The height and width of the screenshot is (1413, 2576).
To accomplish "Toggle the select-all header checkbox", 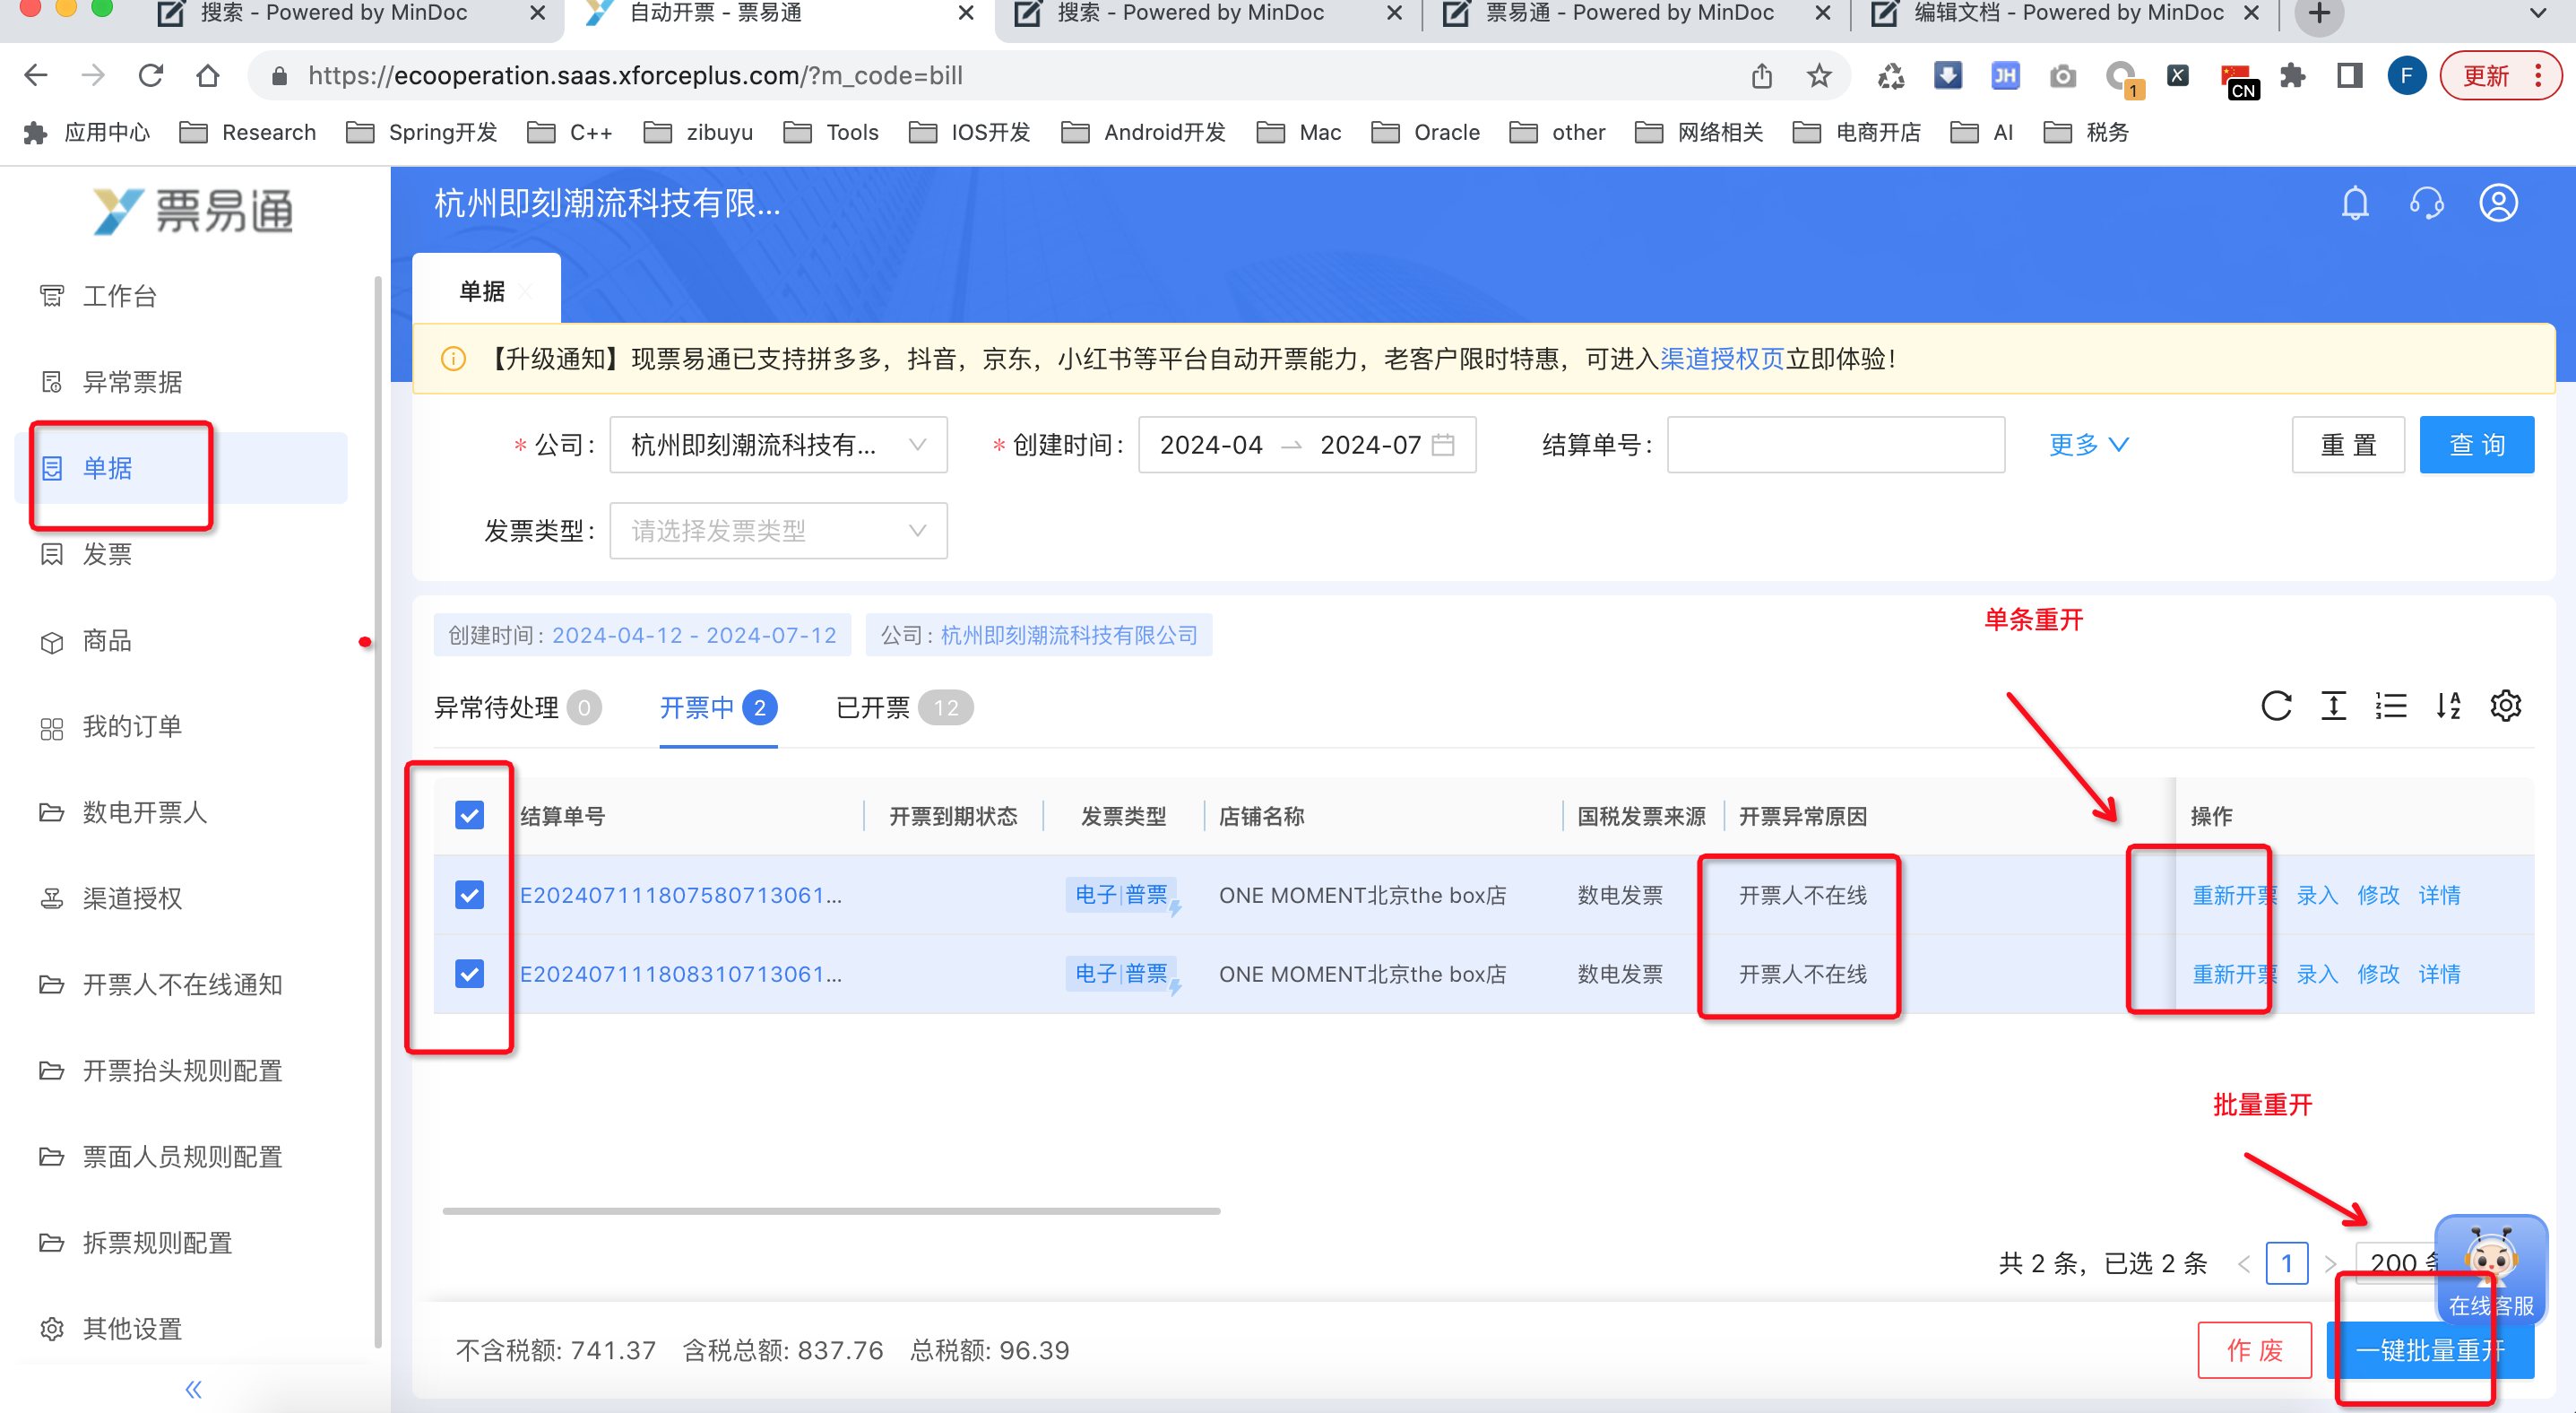I will pos(469,815).
